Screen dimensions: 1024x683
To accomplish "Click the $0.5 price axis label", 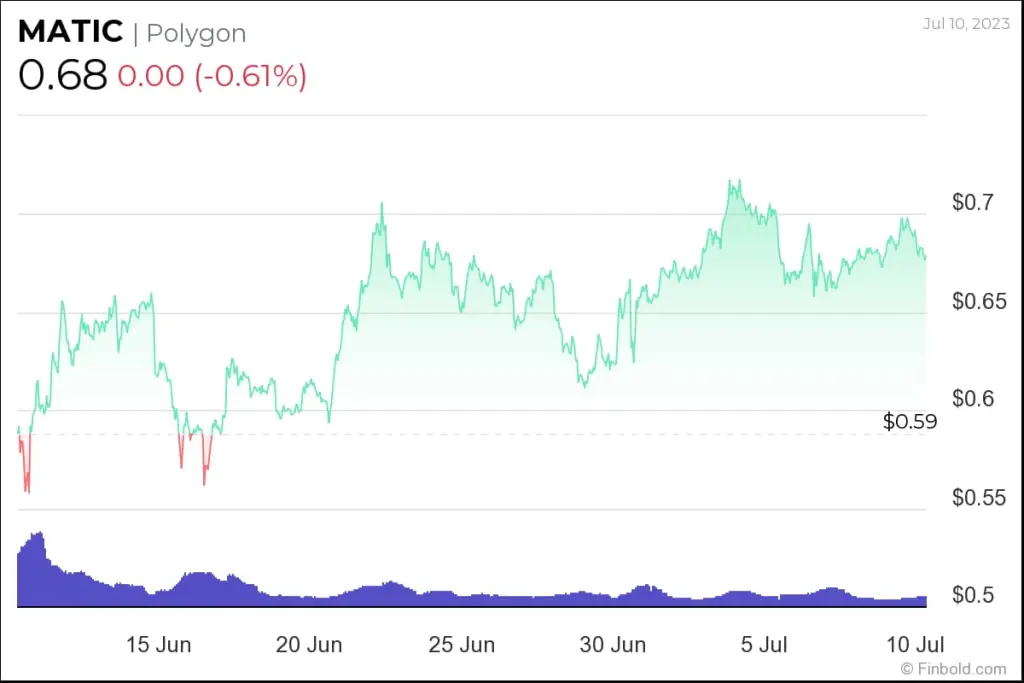I will click(x=973, y=596).
